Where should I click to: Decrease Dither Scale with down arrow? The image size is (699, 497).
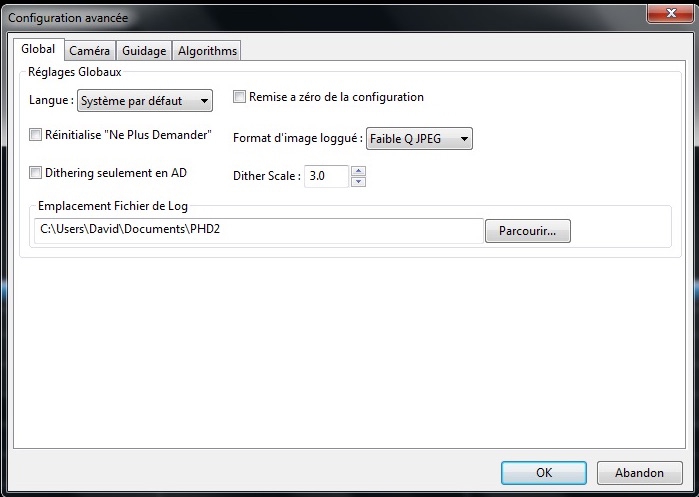coord(359,181)
